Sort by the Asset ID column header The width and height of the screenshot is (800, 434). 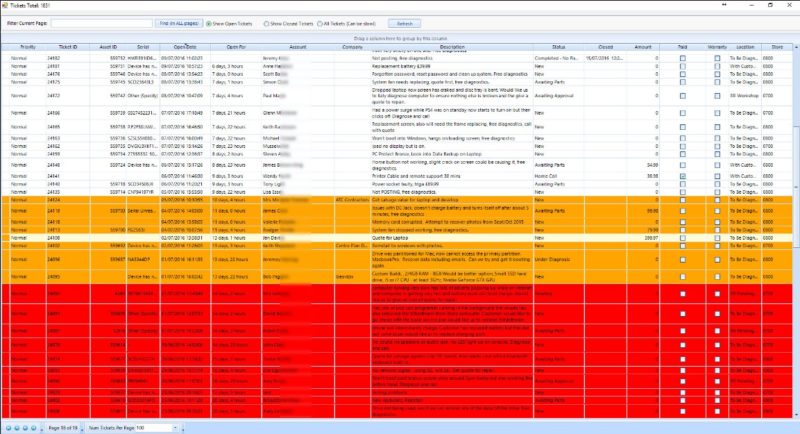[108, 47]
